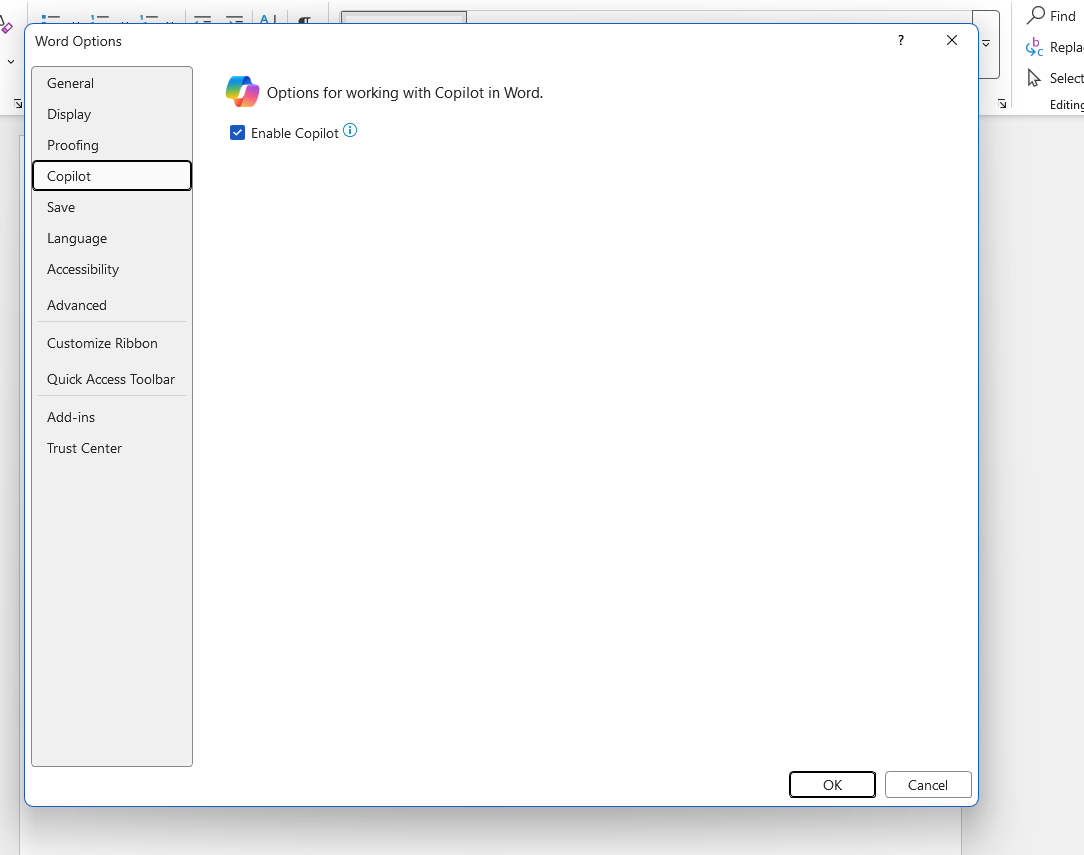Open the Language options category

click(111, 238)
